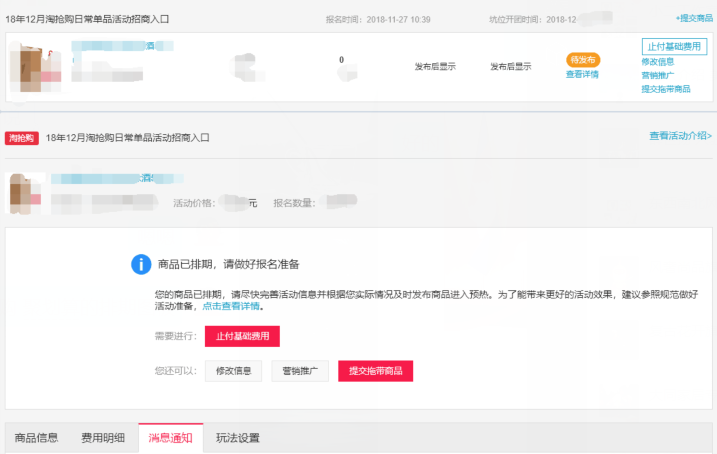The width and height of the screenshot is (717, 454).
Task: Open the 查看详情 link under 待发布
Action: (x=582, y=75)
